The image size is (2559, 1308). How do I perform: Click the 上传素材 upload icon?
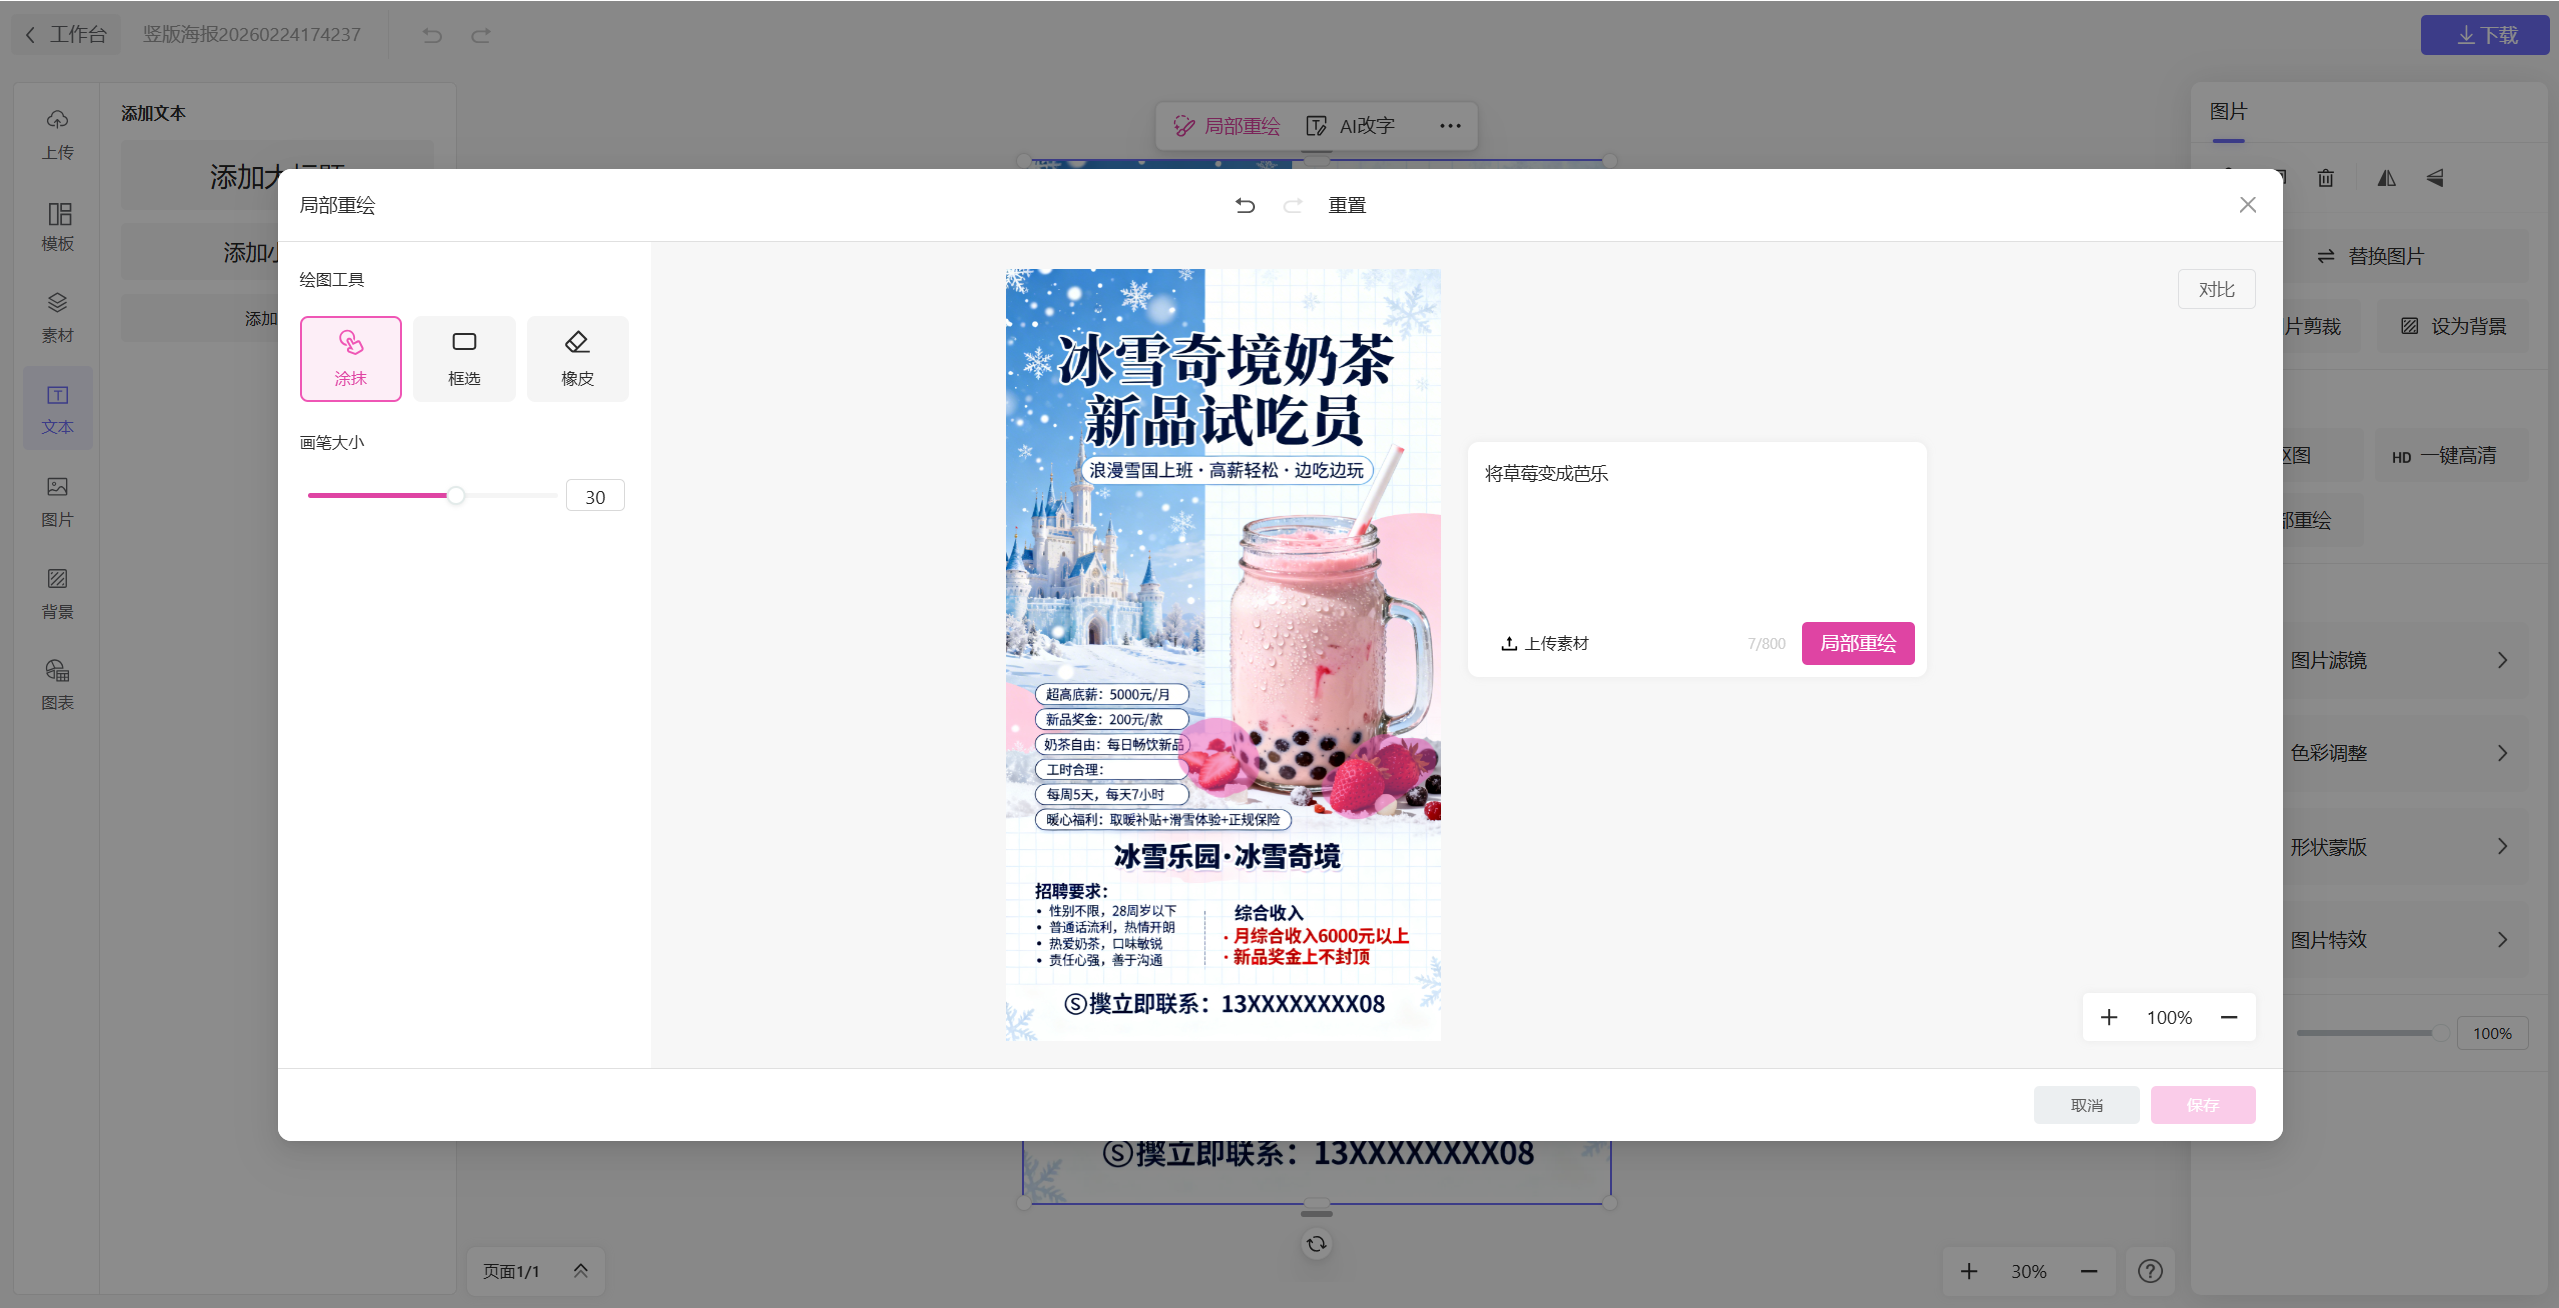click(1508, 643)
